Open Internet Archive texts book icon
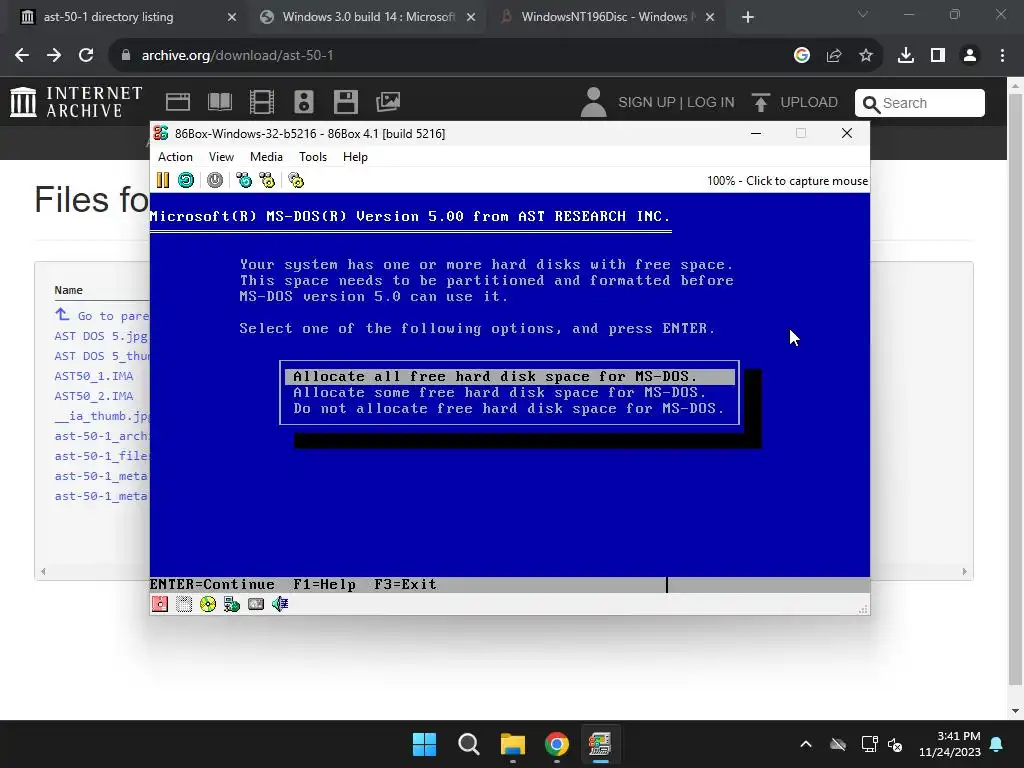1024x768 pixels. [220, 102]
